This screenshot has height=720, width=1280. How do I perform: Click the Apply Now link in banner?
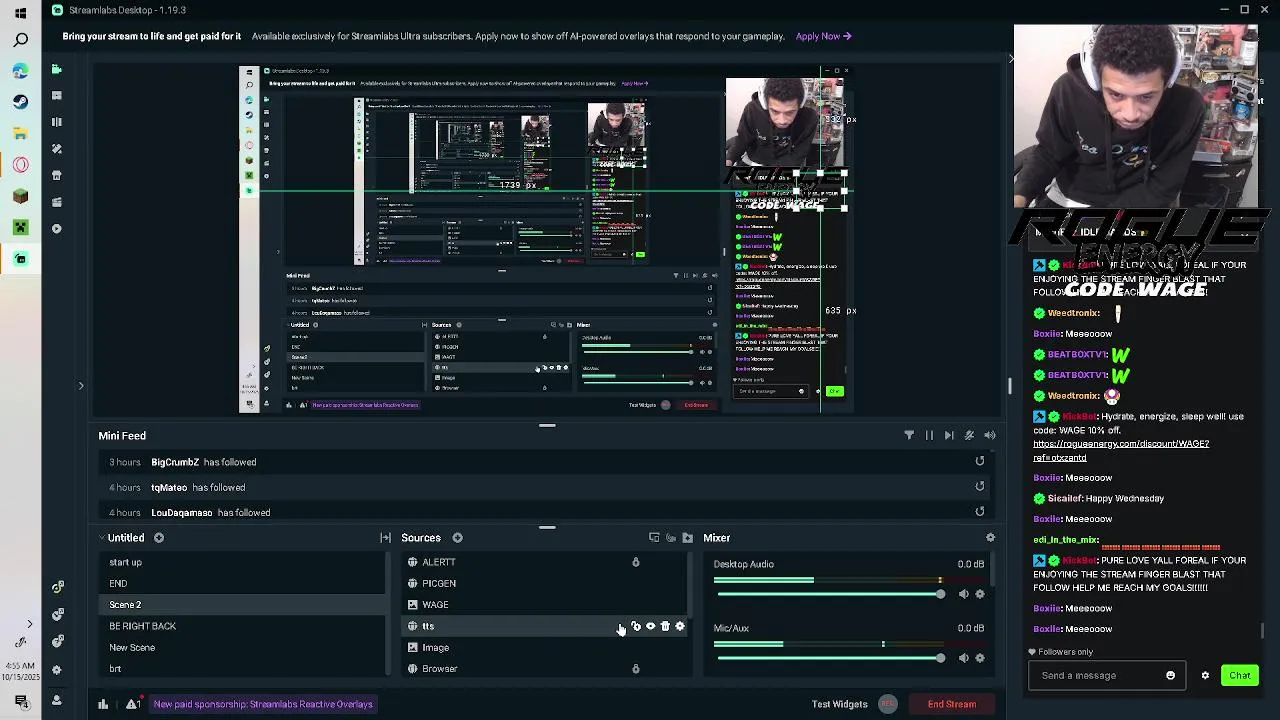tap(823, 36)
